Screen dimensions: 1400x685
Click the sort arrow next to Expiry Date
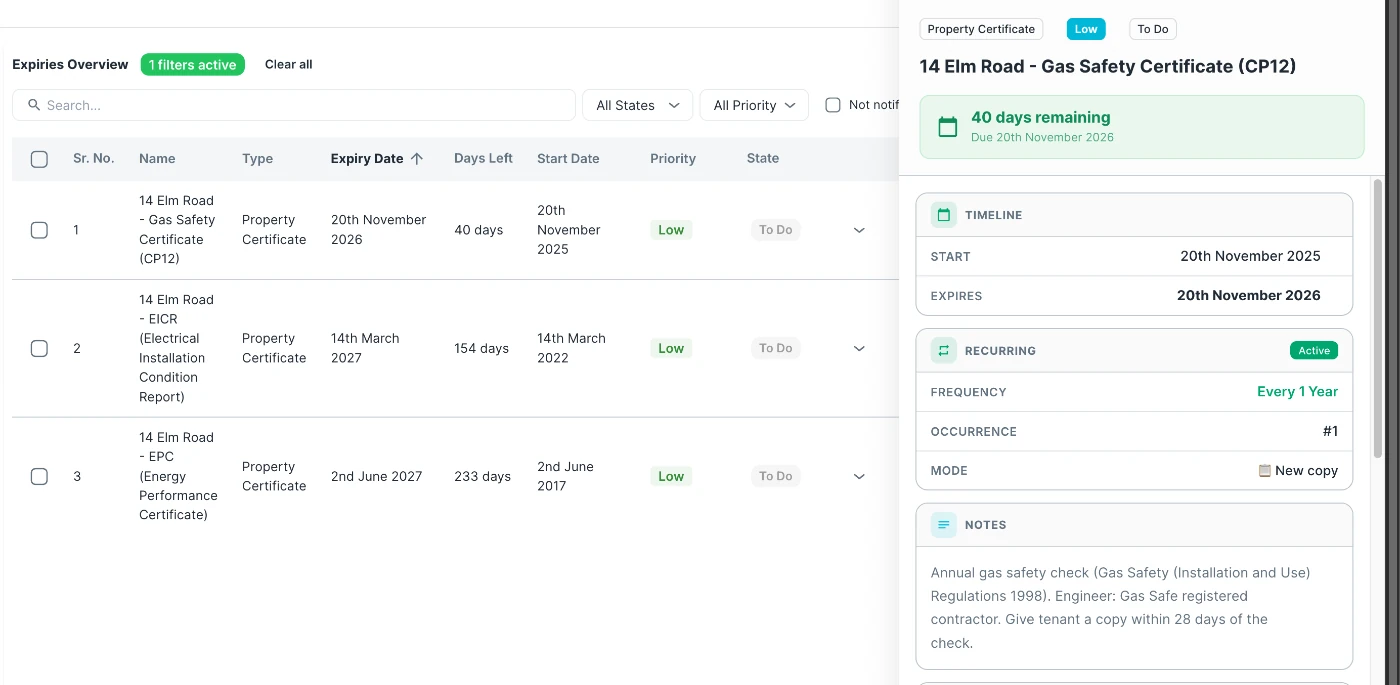(x=417, y=159)
